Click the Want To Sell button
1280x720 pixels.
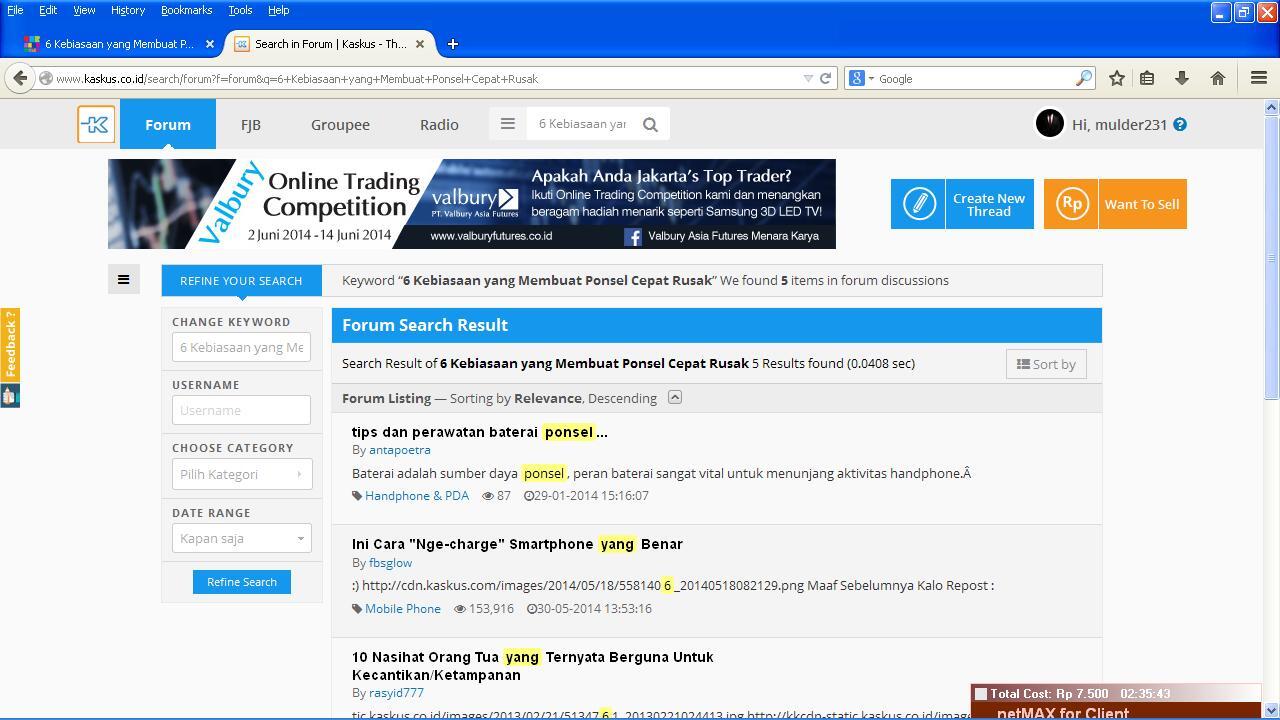click(x=1115, y=204)
